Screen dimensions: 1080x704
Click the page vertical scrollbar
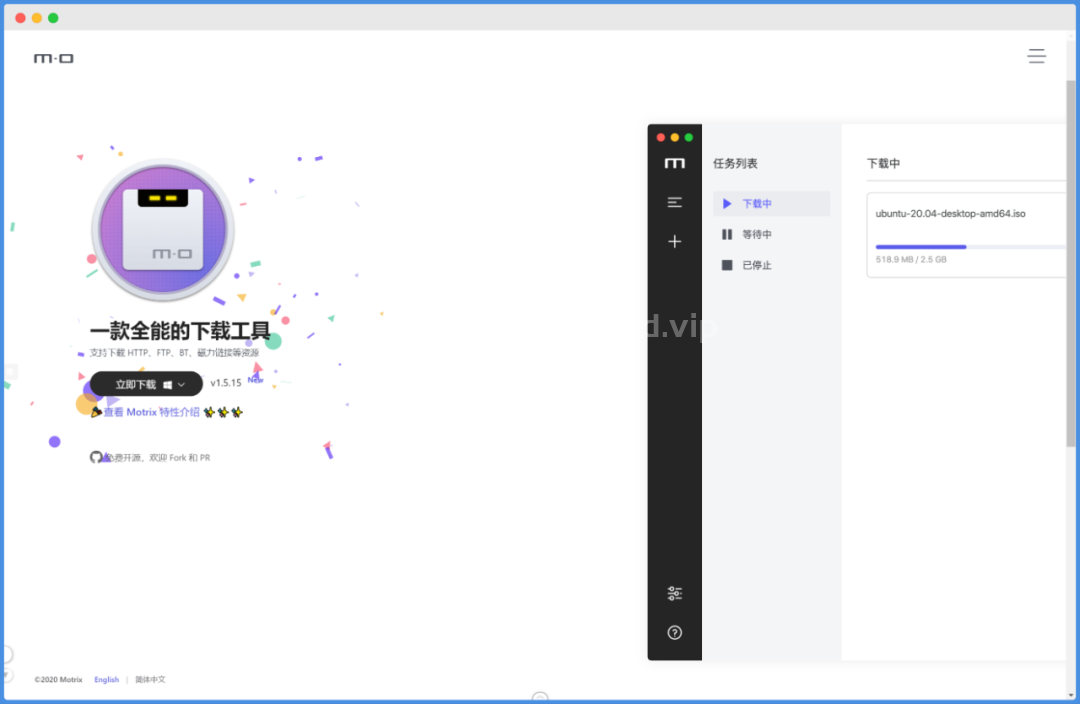coord(1070,262)
